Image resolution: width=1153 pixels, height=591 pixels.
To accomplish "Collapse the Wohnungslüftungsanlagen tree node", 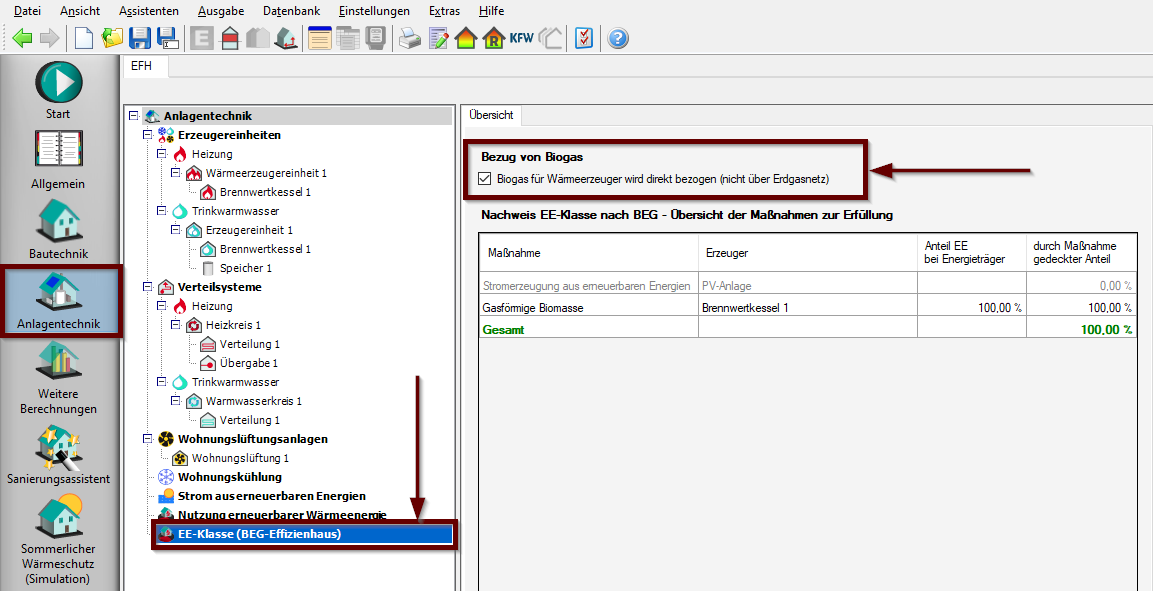I will point(148,439).
